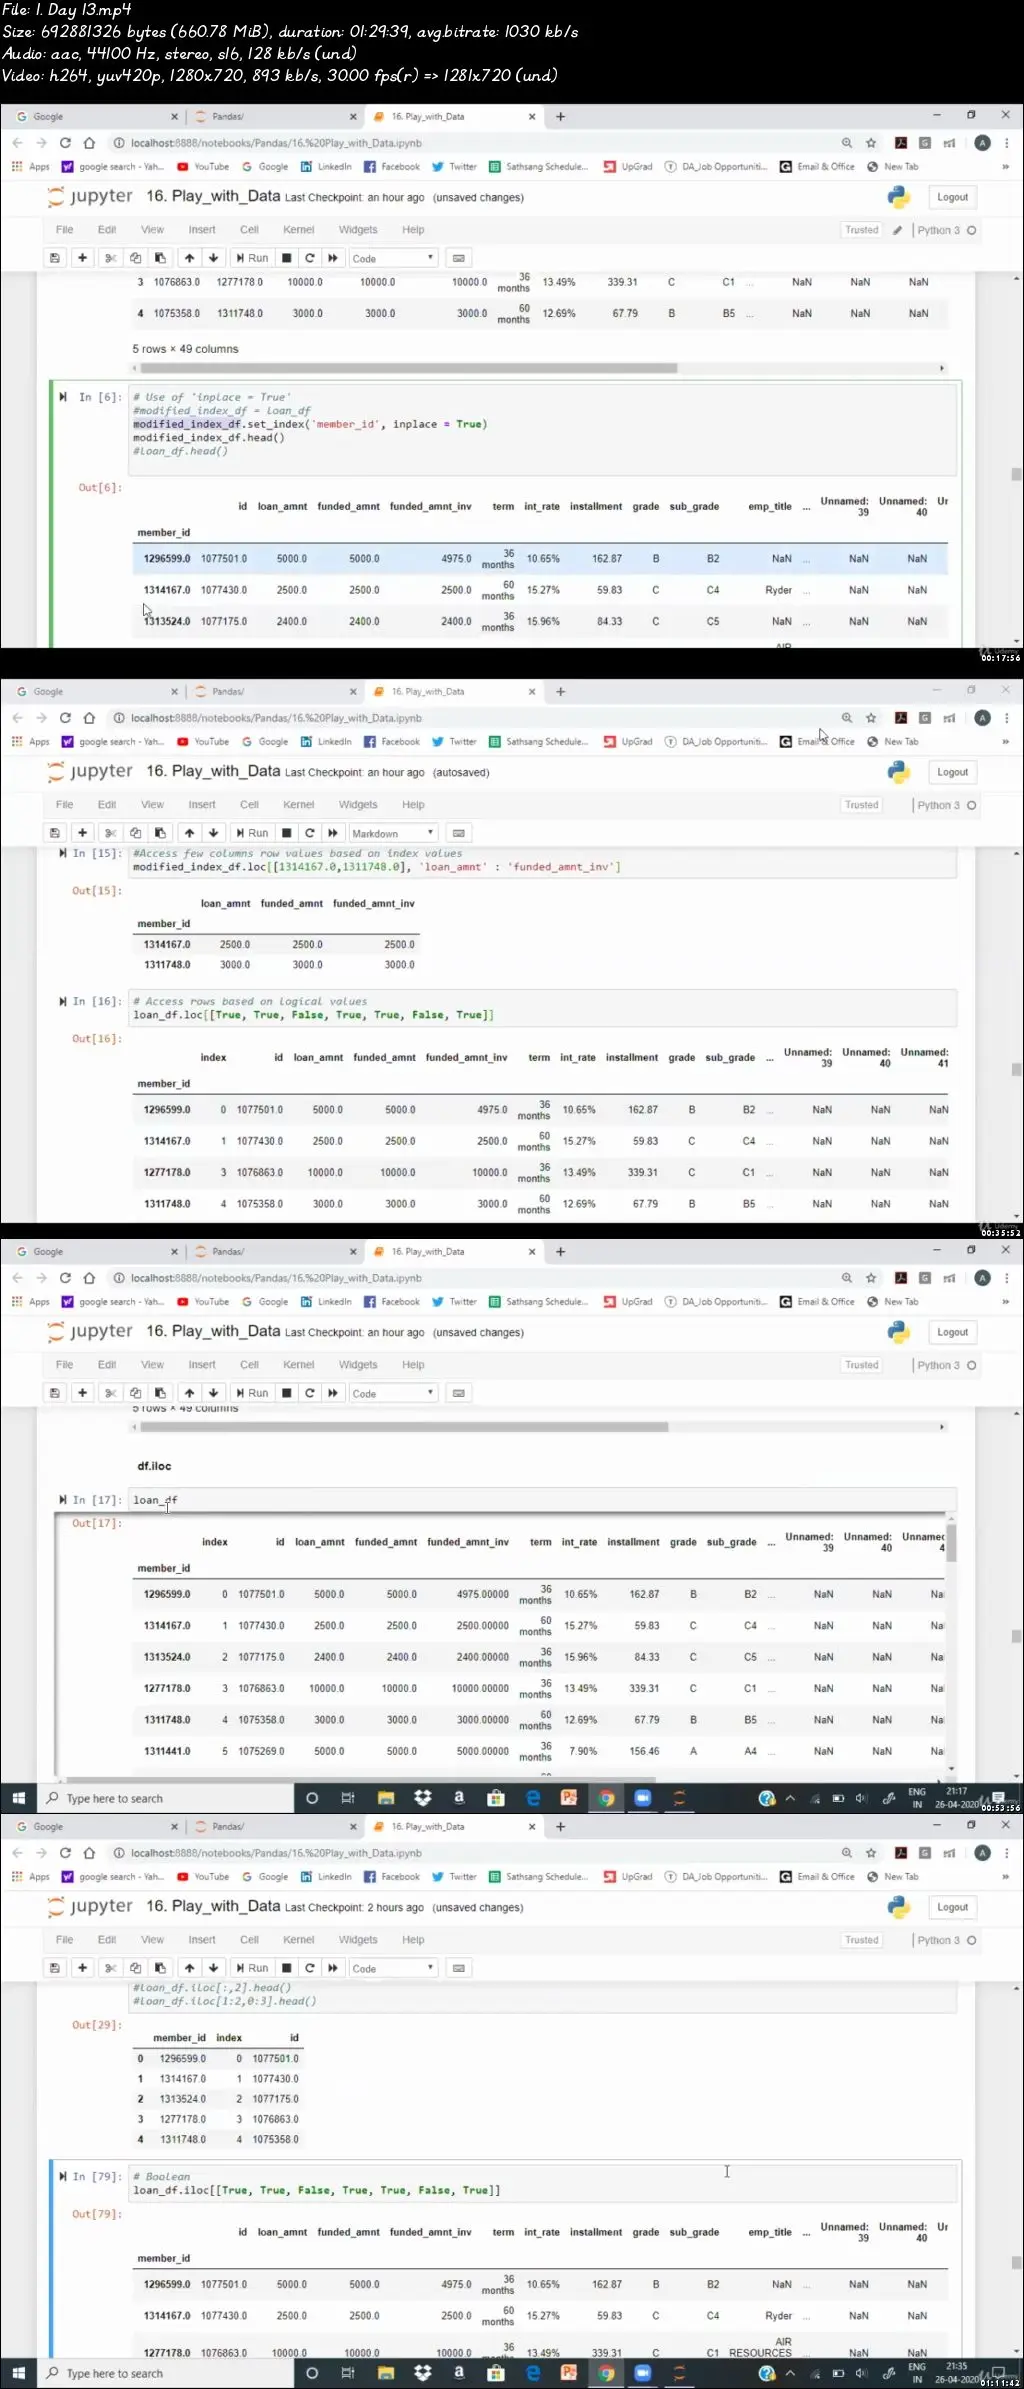Open the Cell menu in the autosaved frame
This screenshot has height=2389, width=1024.
[249, 805]
